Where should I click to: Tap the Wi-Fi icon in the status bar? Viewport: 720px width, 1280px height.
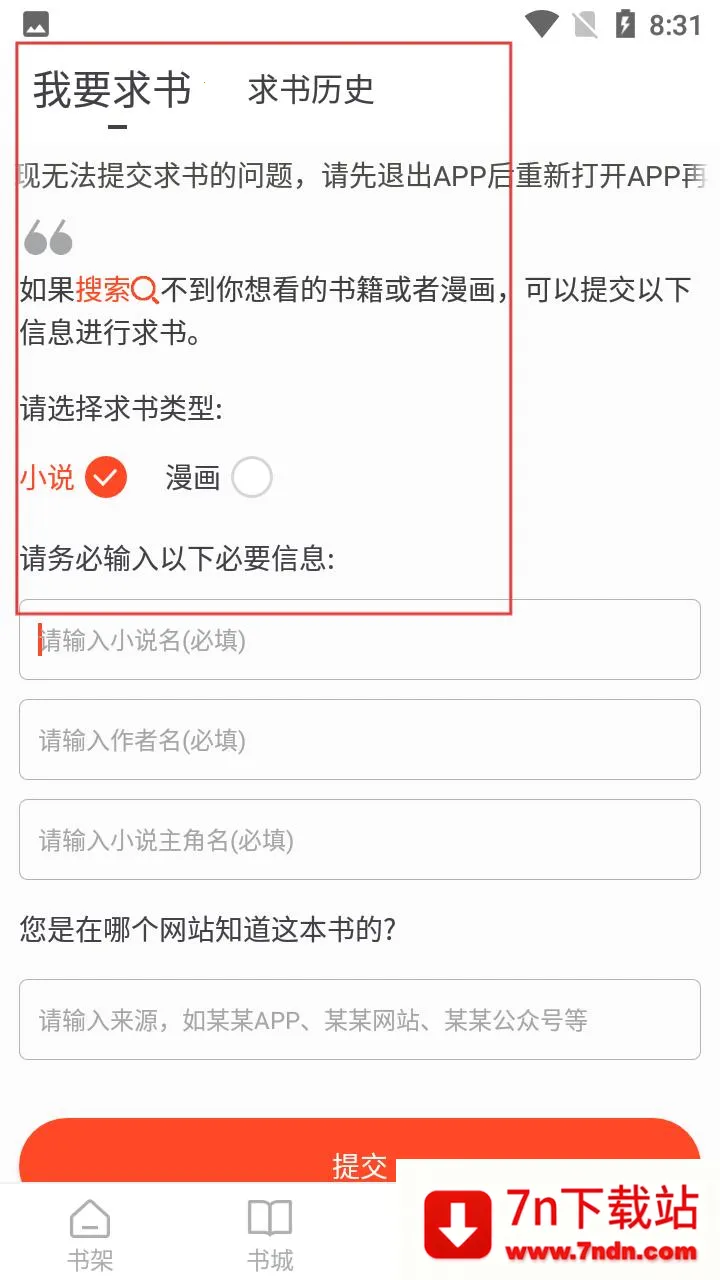[x=543, y=23]
